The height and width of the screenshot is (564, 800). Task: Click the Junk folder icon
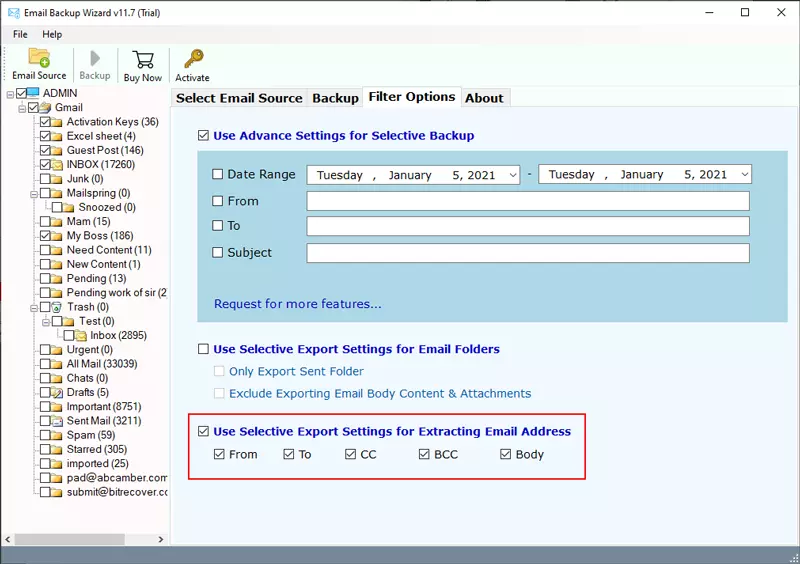[x=57, y=179]
